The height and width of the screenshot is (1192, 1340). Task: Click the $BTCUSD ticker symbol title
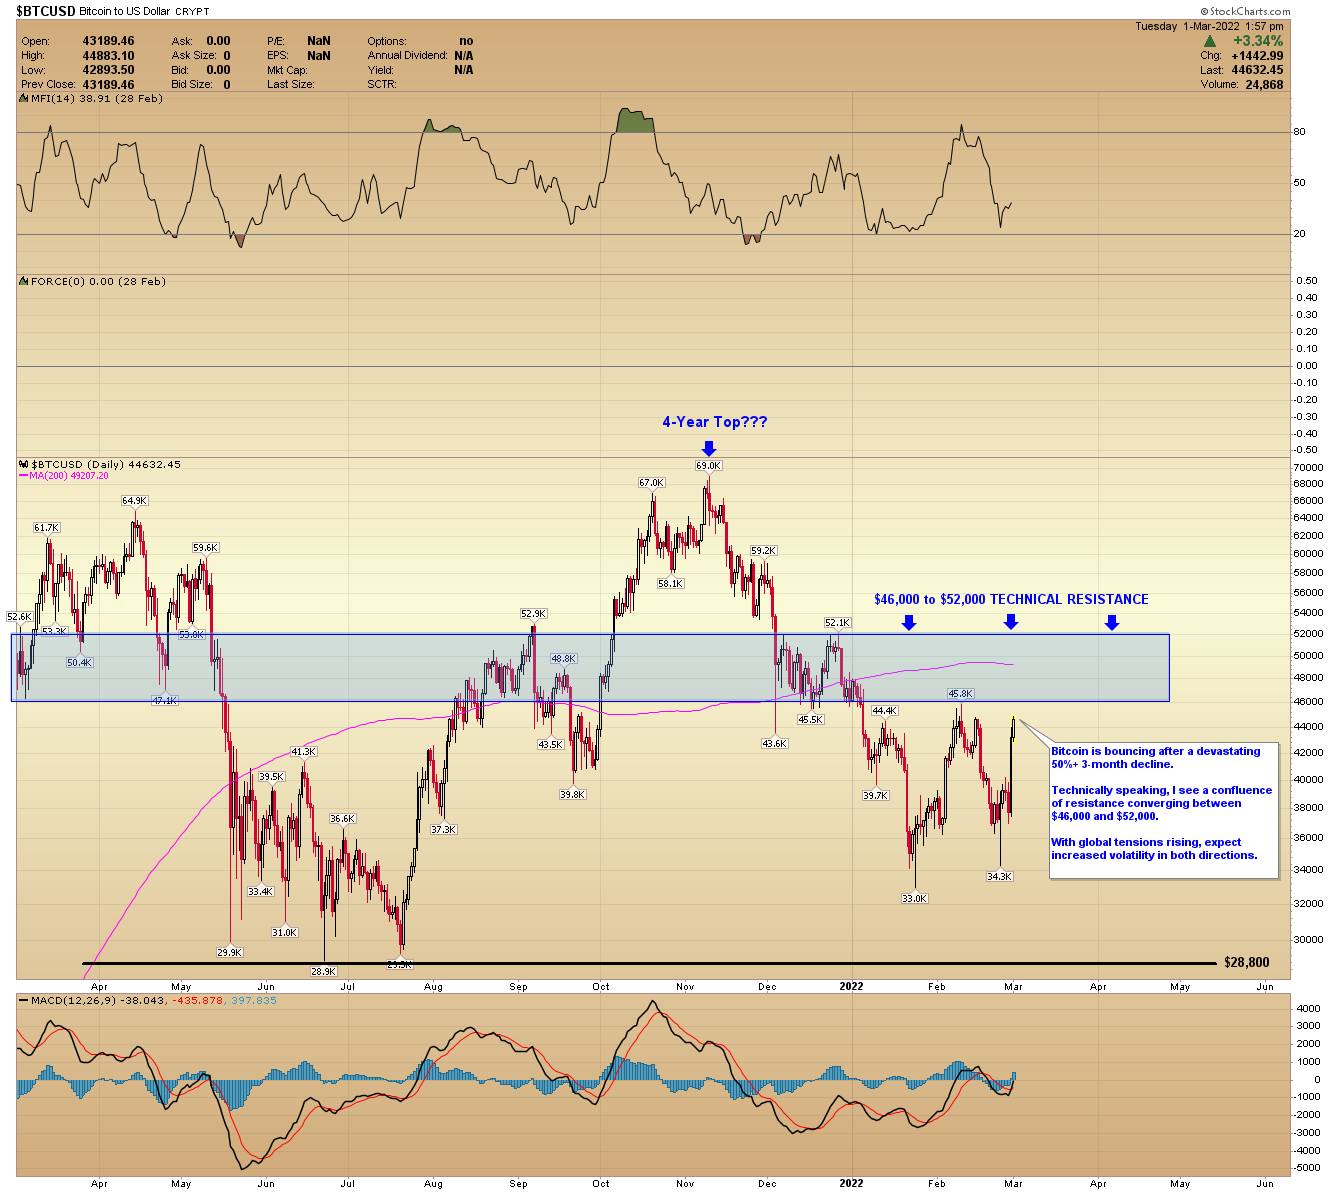point(46,12)
